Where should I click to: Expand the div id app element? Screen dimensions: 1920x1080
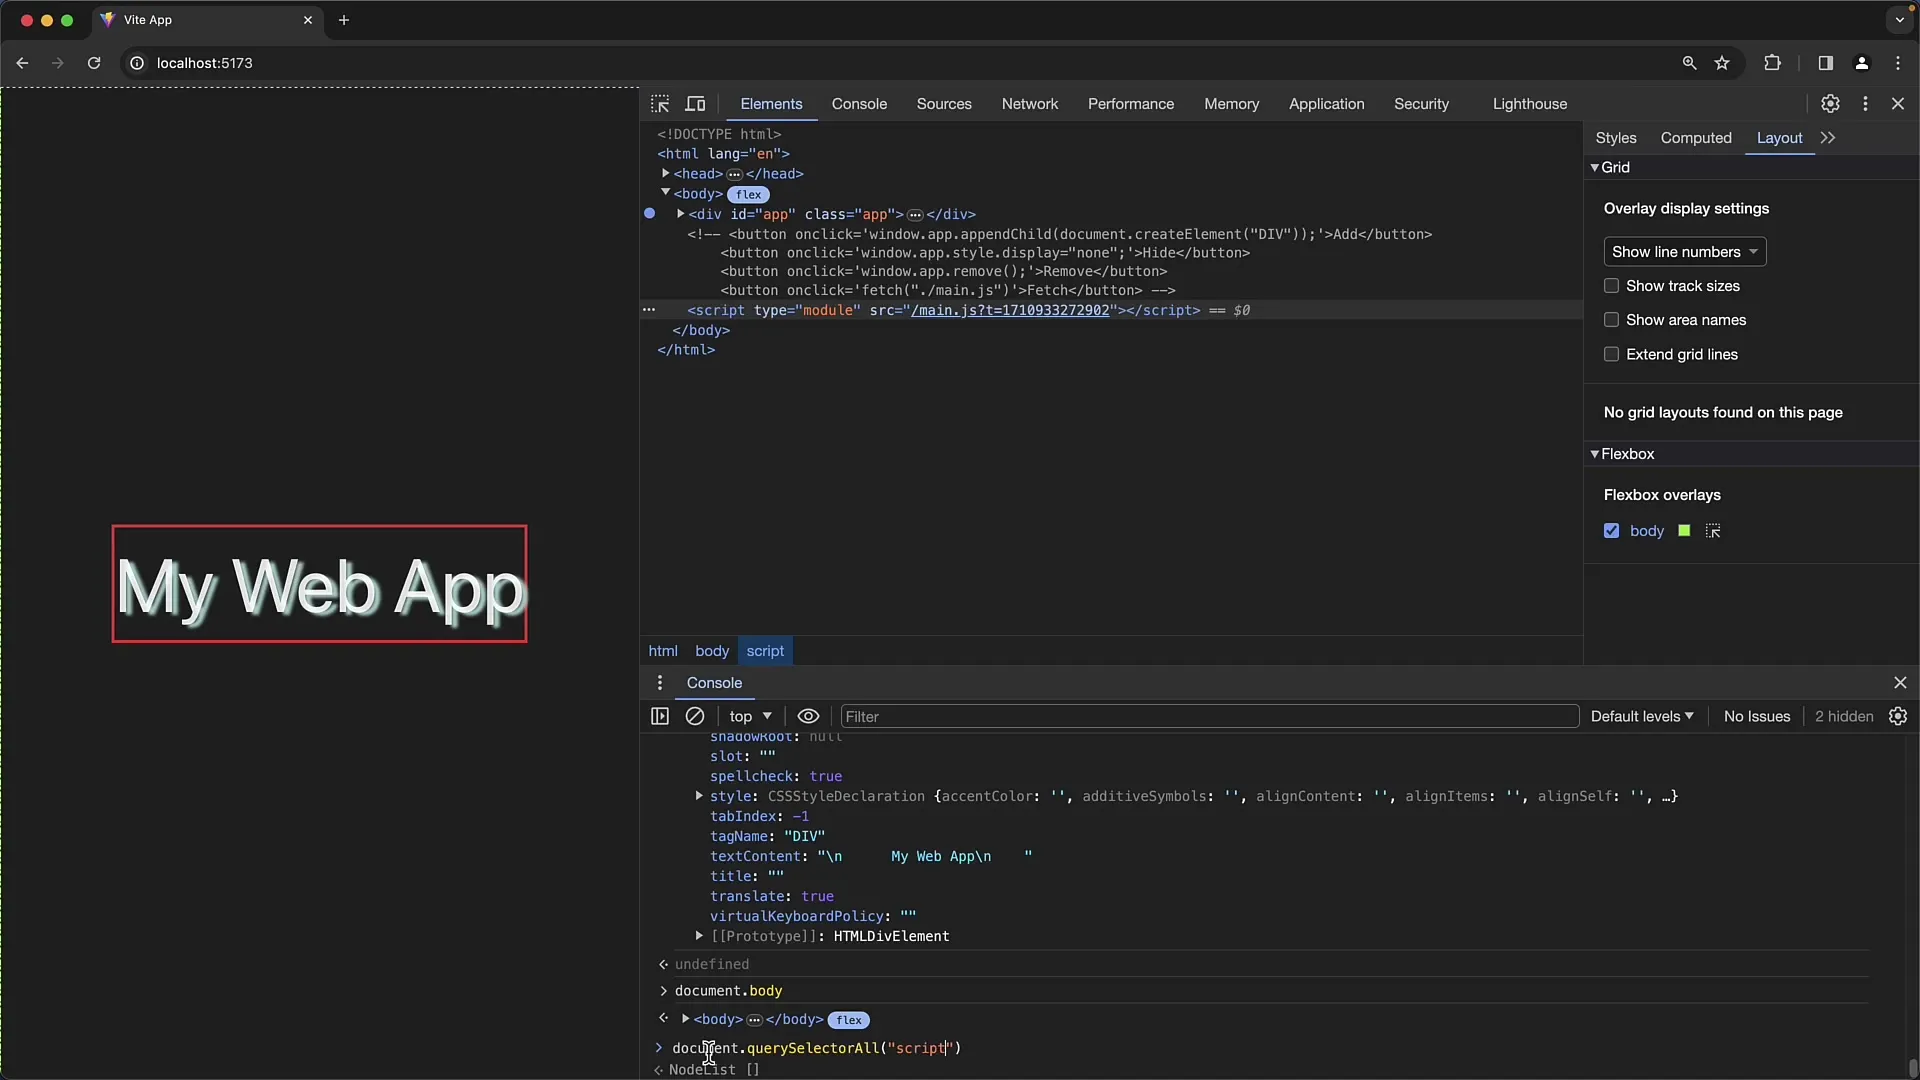(x=680, y=214)
